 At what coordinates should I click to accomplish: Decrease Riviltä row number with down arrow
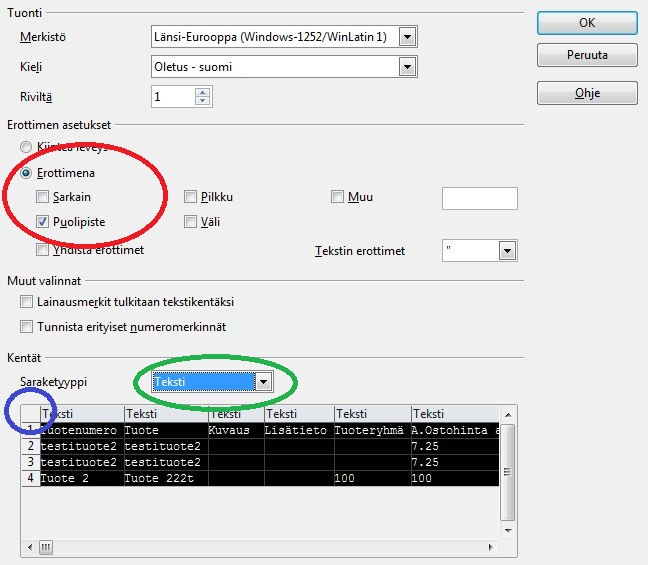pyautogui.click(x=203, y=102)
